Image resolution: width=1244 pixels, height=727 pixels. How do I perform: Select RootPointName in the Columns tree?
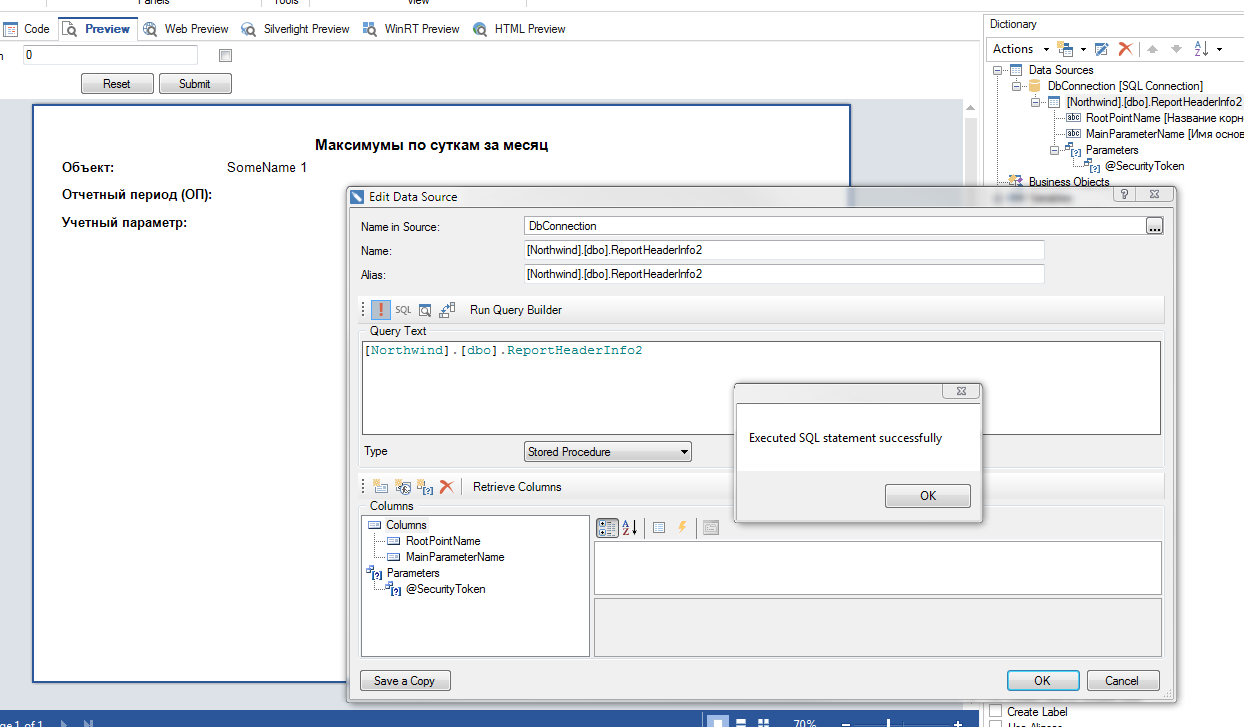pyautogui.click(x=443, y=541)
